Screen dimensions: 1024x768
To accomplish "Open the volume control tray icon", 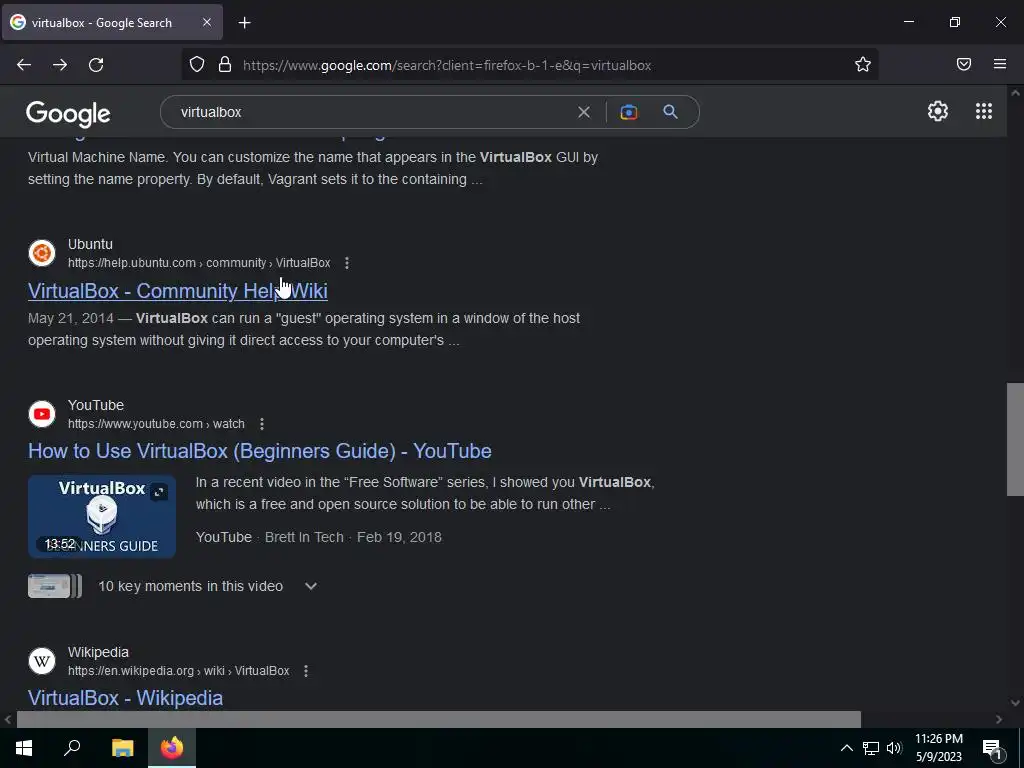I will pos(894,748).
